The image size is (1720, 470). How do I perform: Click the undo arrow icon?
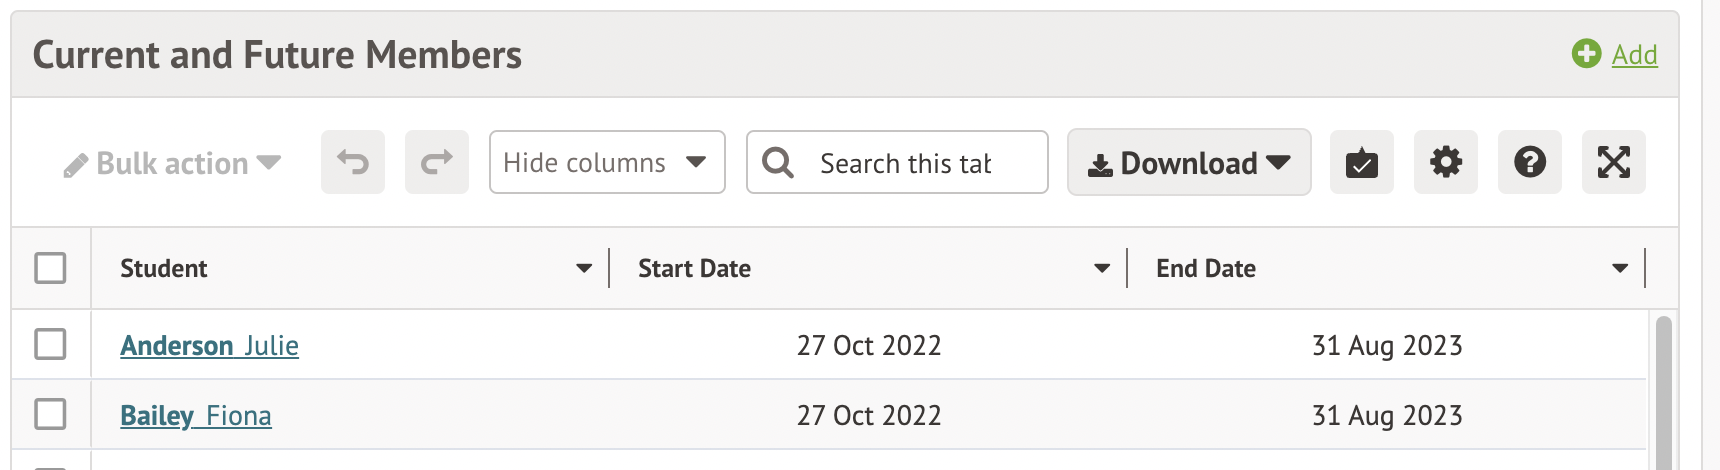point(352,162)
